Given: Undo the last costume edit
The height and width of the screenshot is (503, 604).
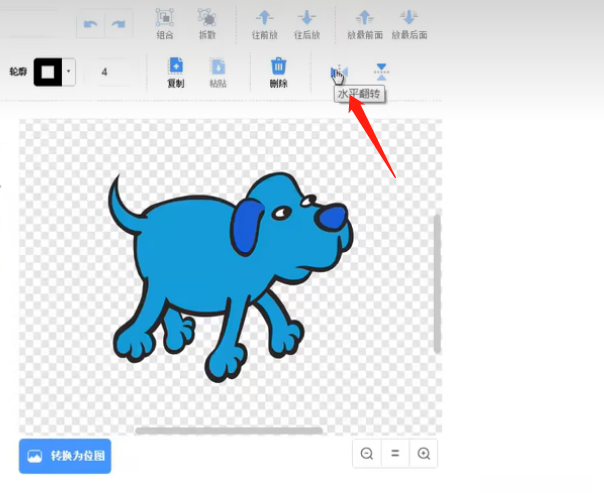Looking at the screenshot, I should click(91, 24).
